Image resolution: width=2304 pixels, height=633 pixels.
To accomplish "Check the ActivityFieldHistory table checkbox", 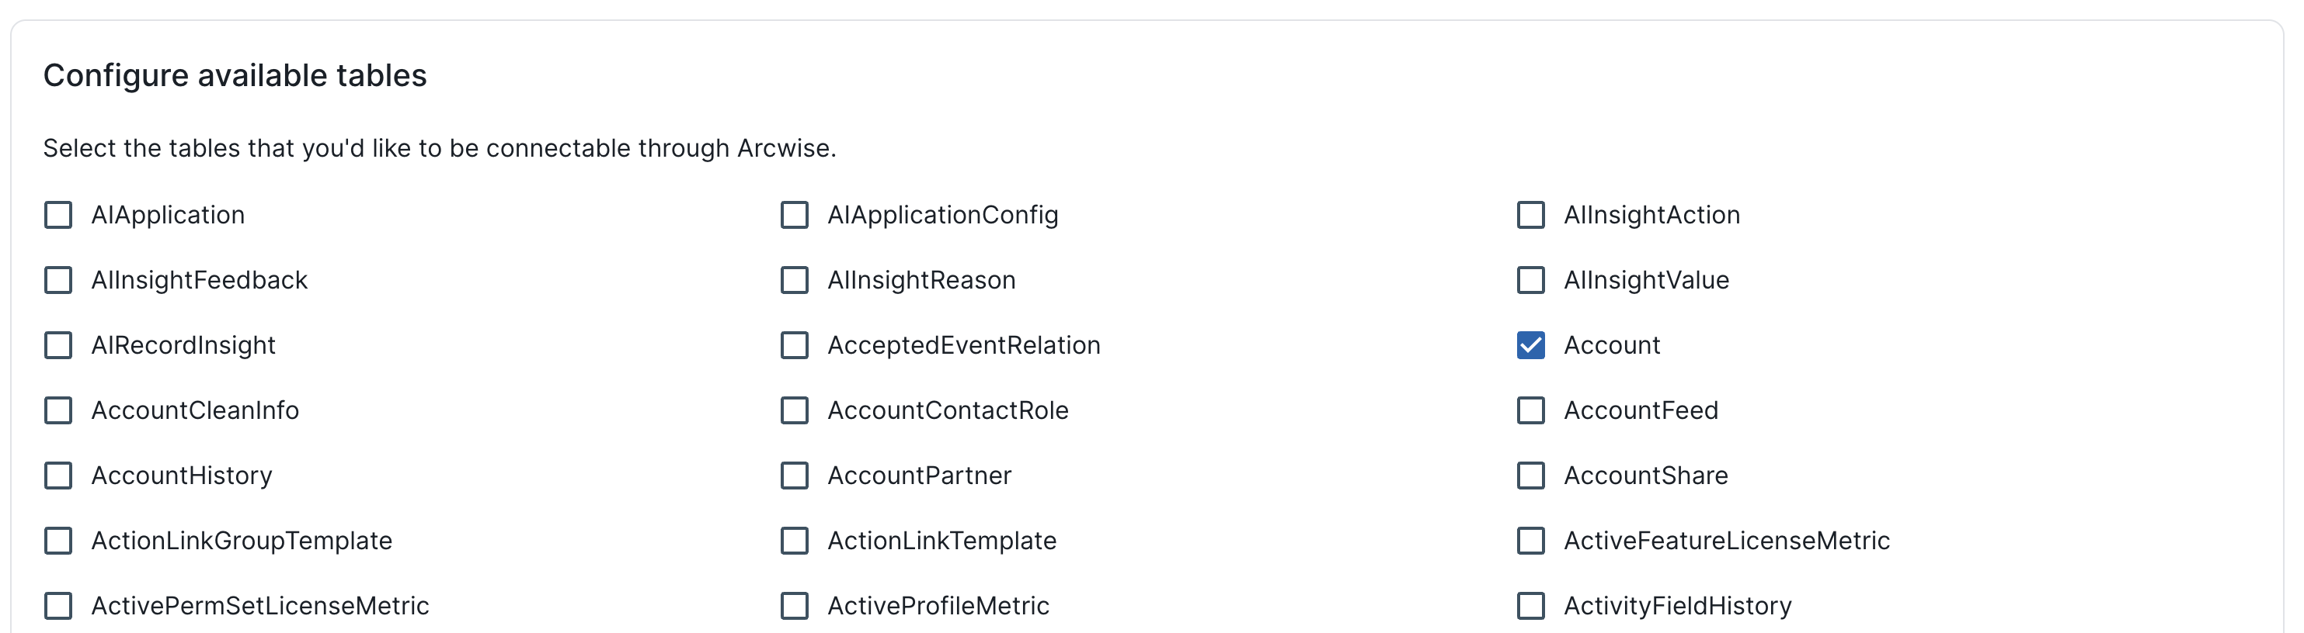I will 1530,605.
